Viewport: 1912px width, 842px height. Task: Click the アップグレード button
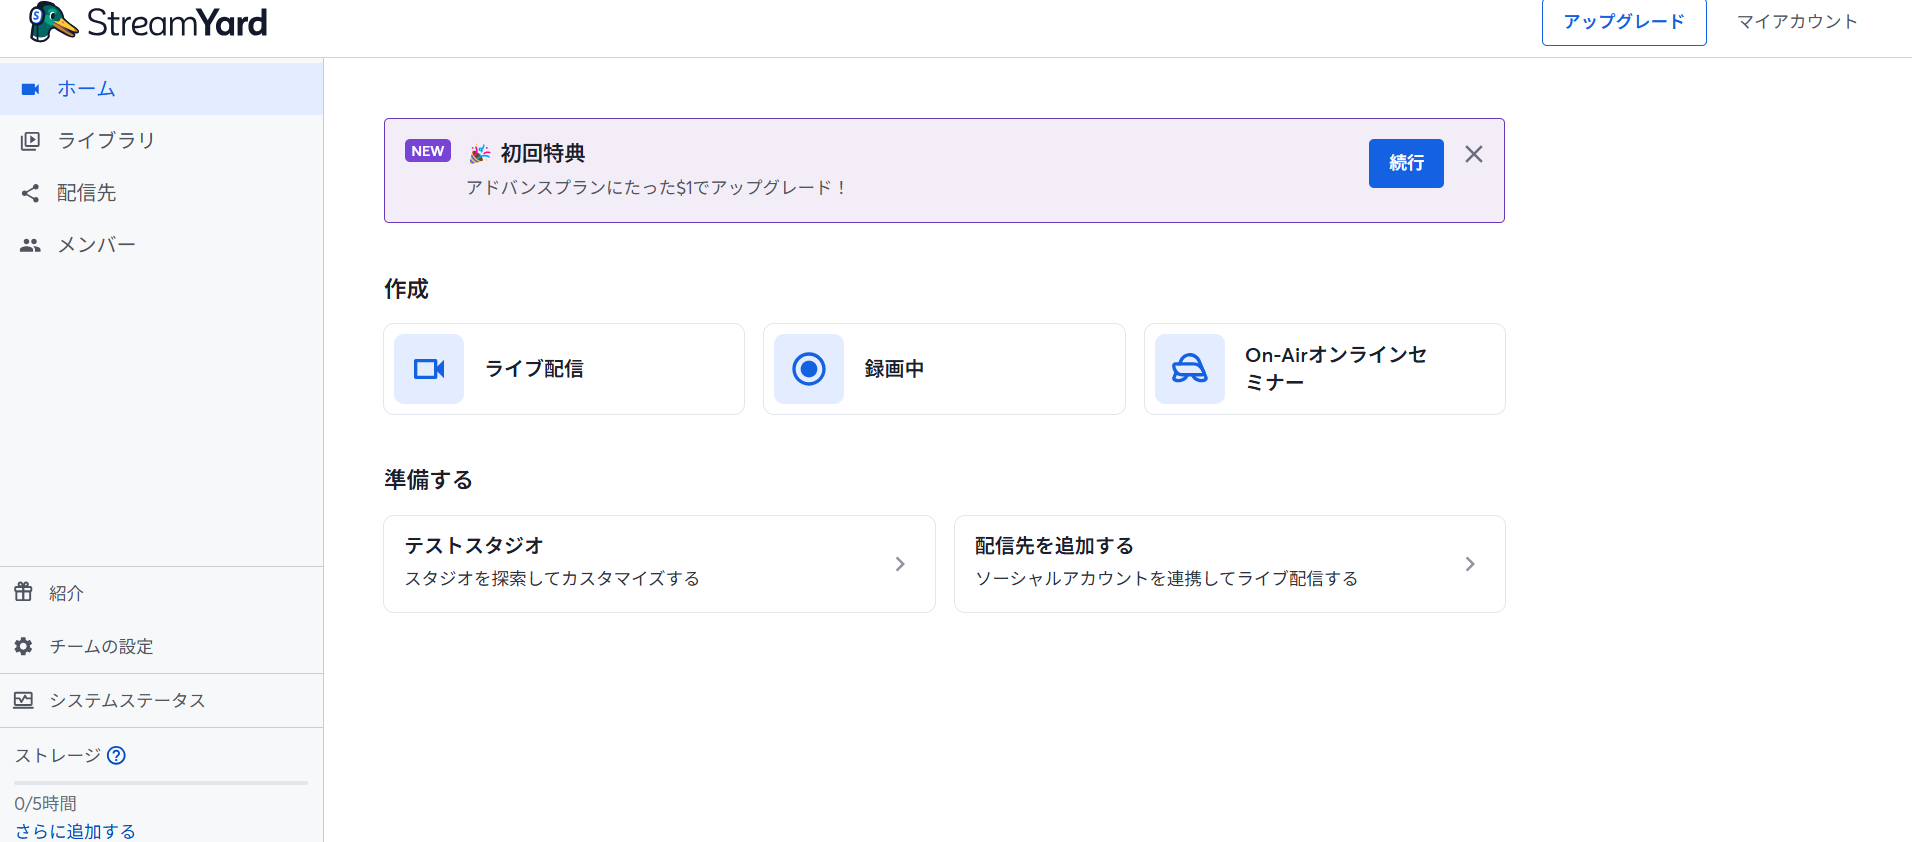[1624, 22]
